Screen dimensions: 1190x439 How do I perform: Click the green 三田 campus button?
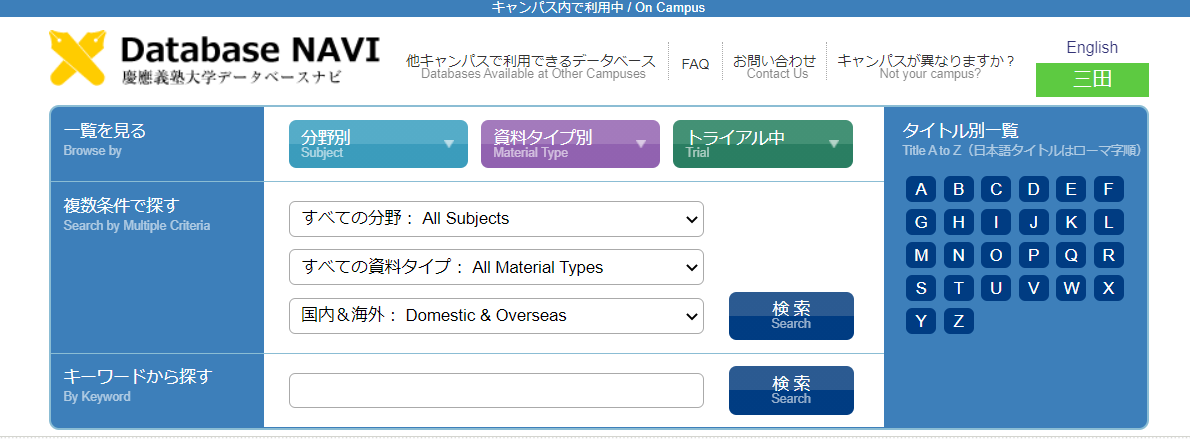pos(1092,80)
